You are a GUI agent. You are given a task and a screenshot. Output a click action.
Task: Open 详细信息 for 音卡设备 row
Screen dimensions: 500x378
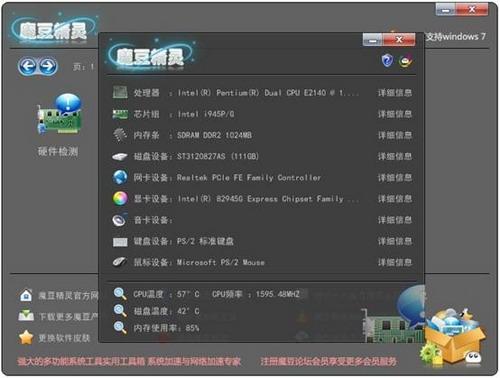(395, 220)
